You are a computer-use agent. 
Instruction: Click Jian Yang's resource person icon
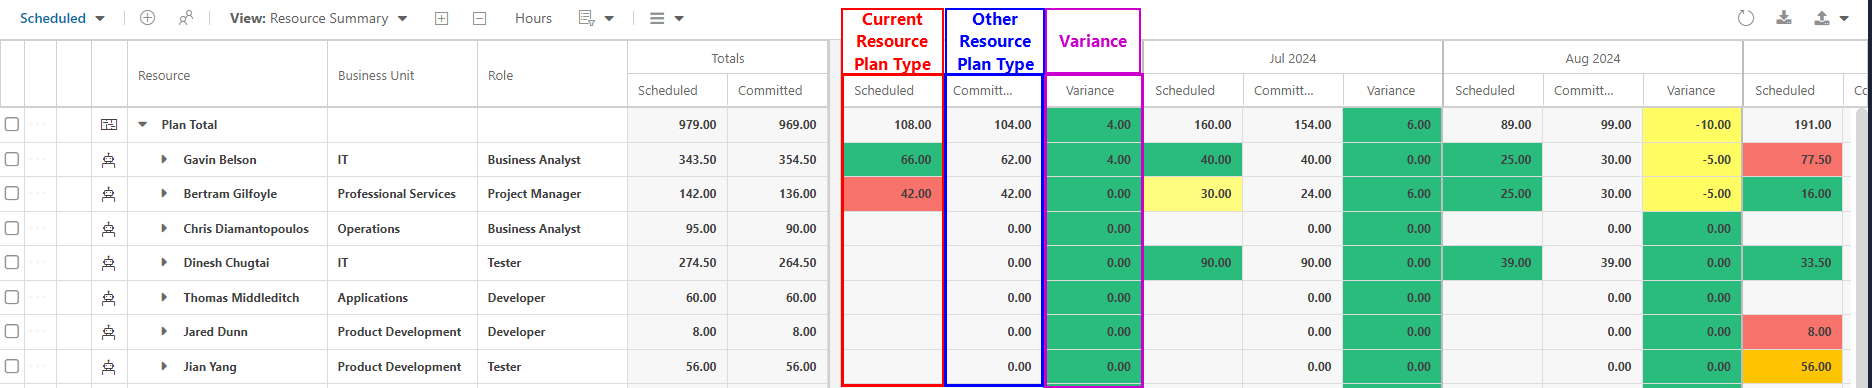(x=109, y=367)
